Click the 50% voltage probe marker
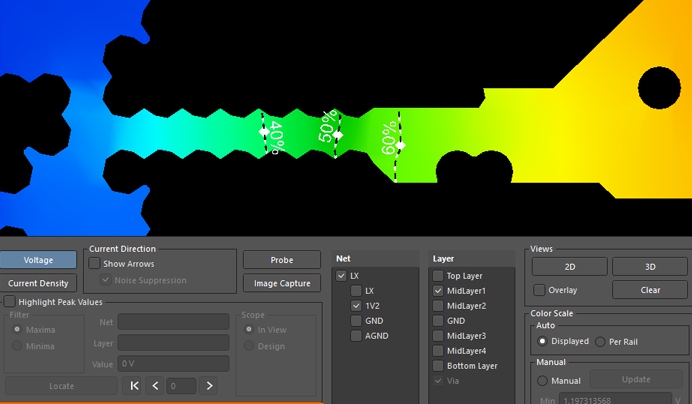692x404 pixels. (x=338, y=134)
